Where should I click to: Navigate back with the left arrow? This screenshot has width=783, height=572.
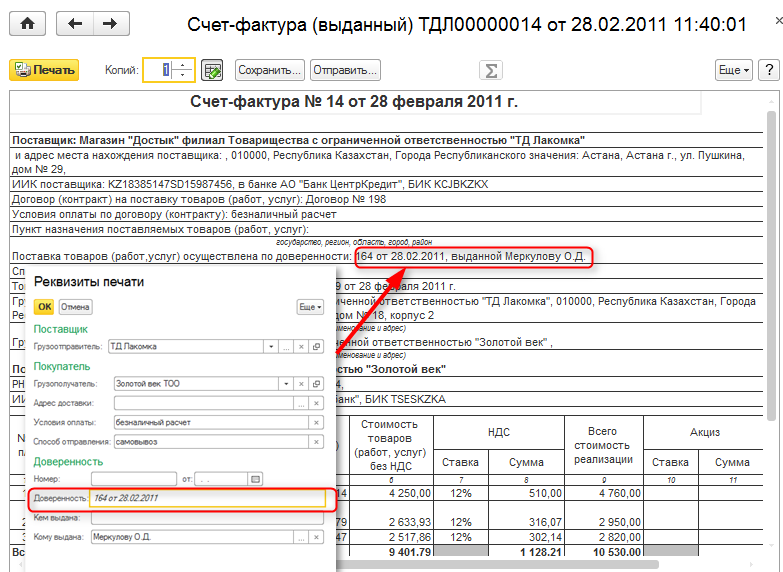pyautogui.click(x=75, y=24)
